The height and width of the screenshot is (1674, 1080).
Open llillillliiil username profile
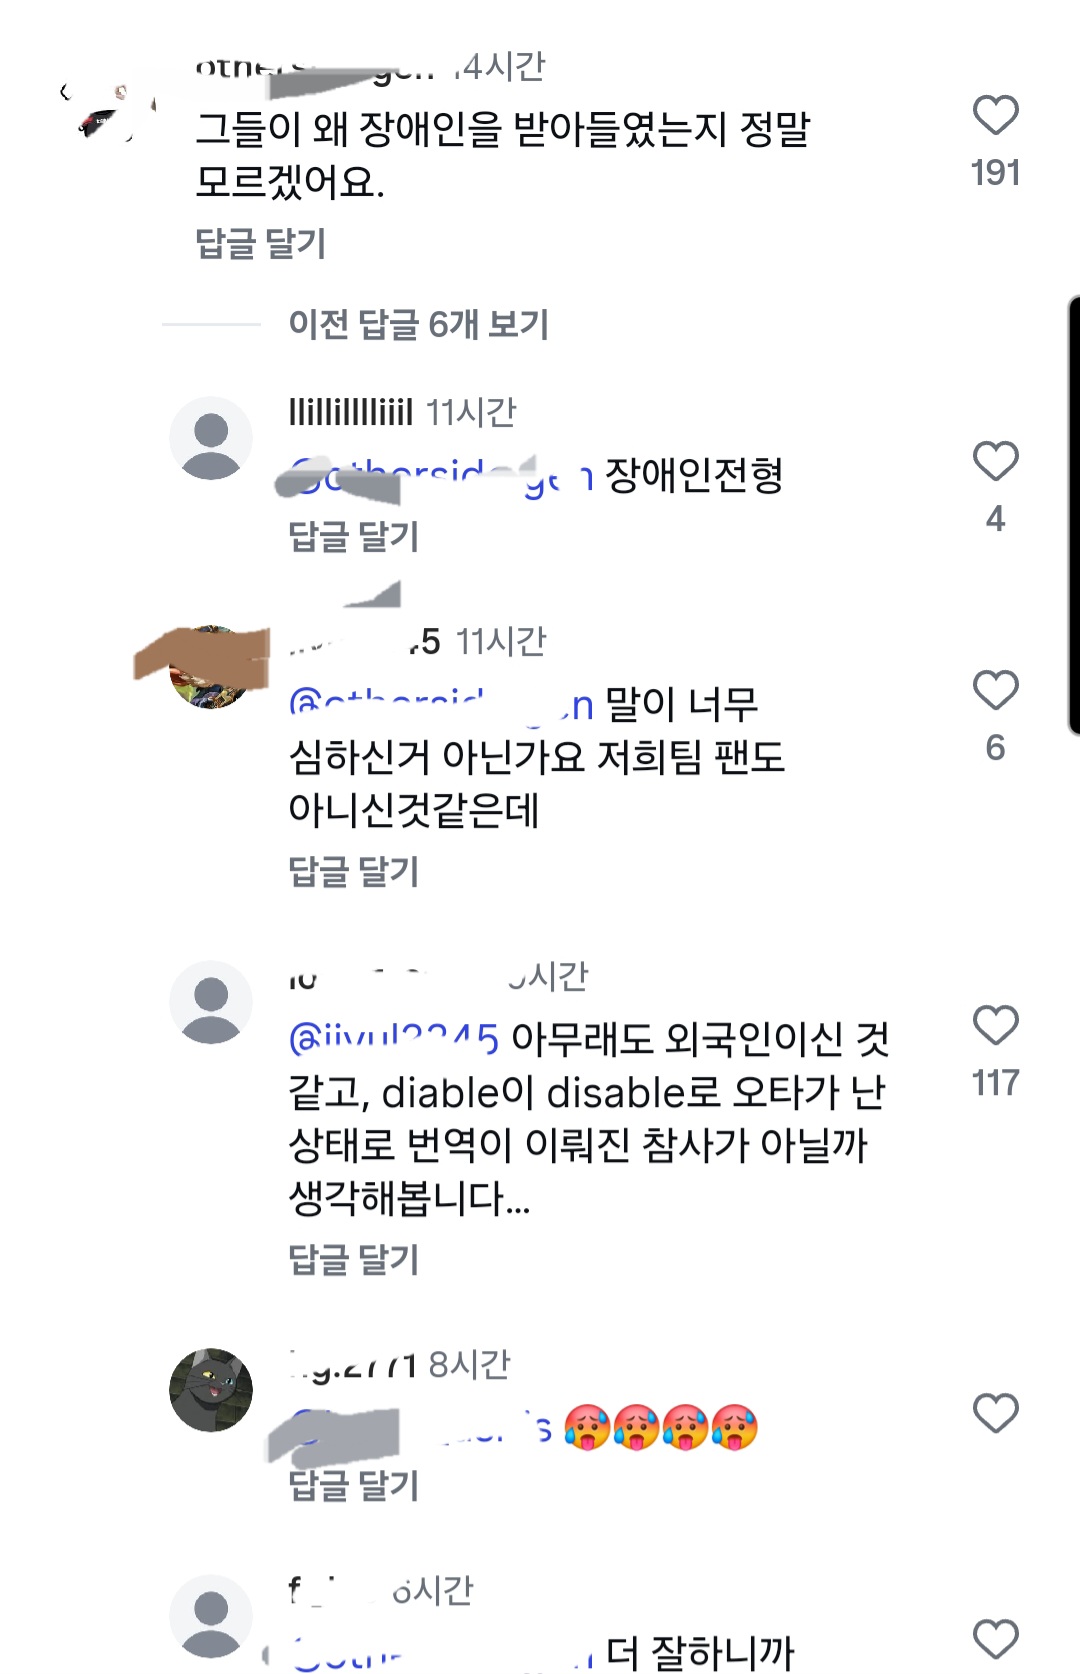pyautogui.click(x=350, y=411)
